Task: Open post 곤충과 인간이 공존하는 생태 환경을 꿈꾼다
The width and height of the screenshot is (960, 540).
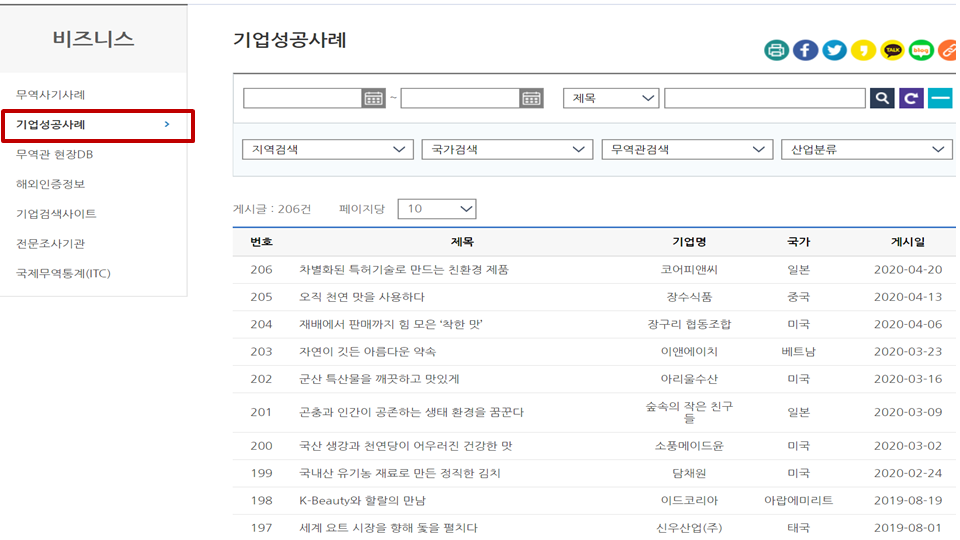Action: [x=411, y=412]
